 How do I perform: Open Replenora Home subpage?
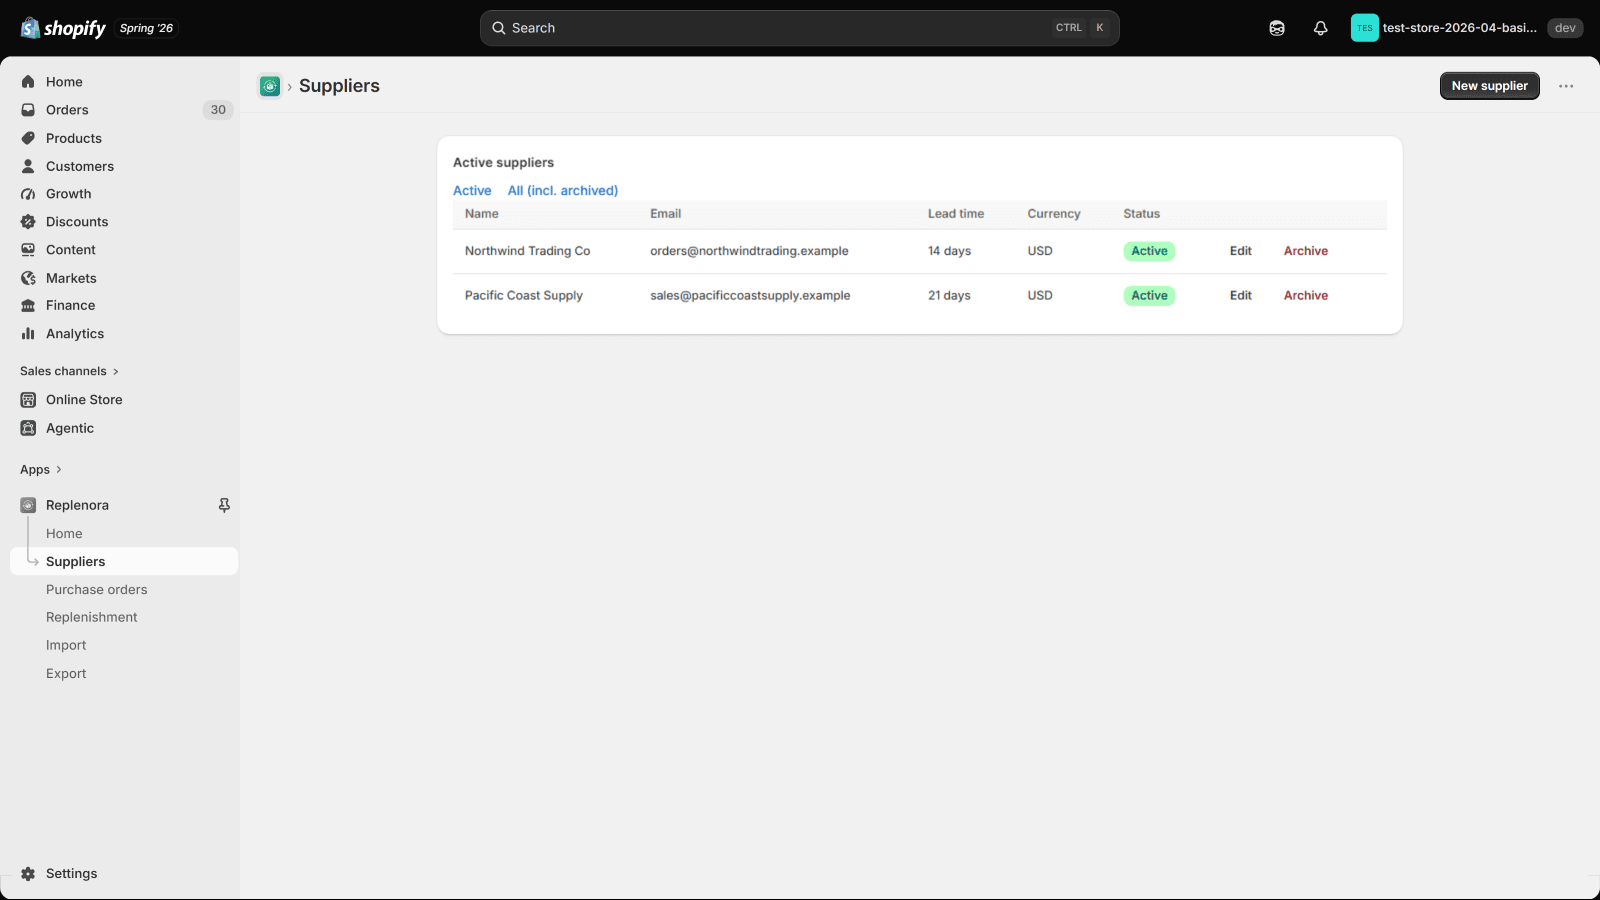[64, 534]
